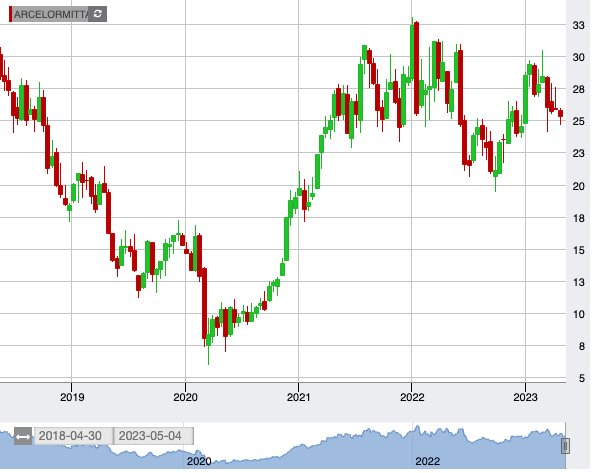Edit the end date field 2023-05-04
The height and width of the screenshot is (473, 592).
point(154,436)
